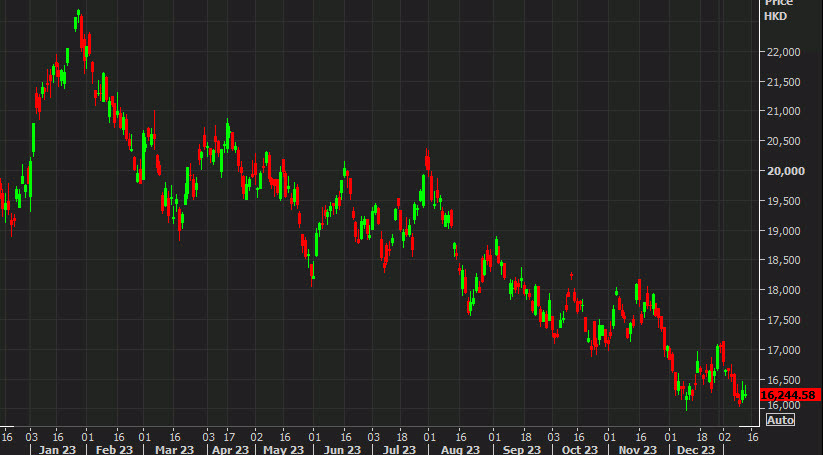Click the 18,000 price axis label

point(786,290)
